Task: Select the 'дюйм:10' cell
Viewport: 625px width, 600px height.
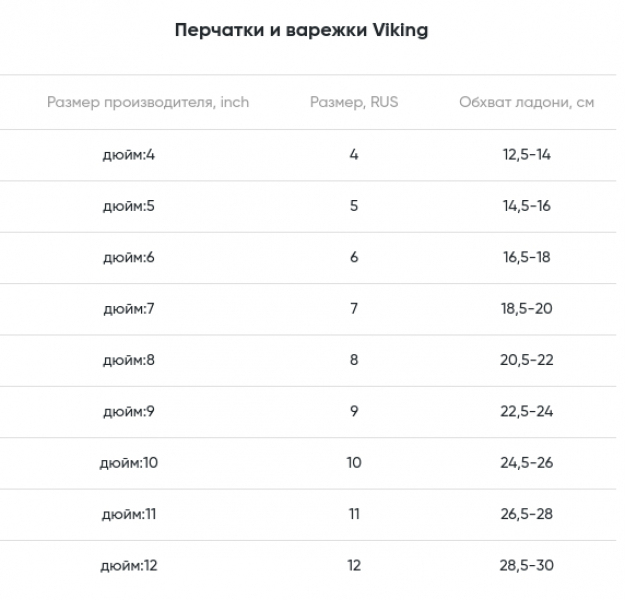Action: [x=129, y=463]
